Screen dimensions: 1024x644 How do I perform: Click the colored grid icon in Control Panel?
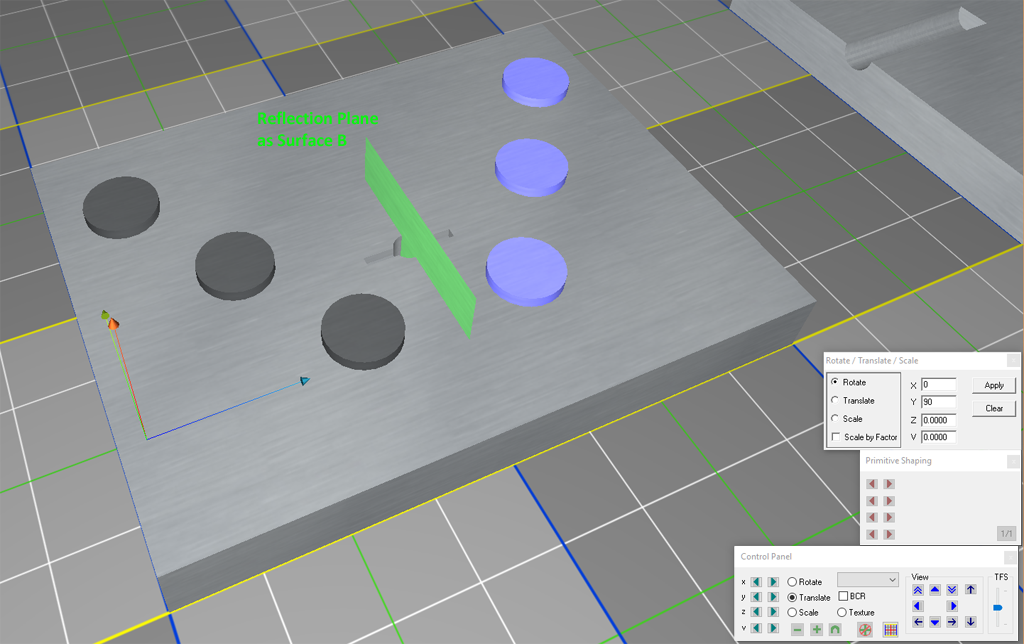[890, 629]
